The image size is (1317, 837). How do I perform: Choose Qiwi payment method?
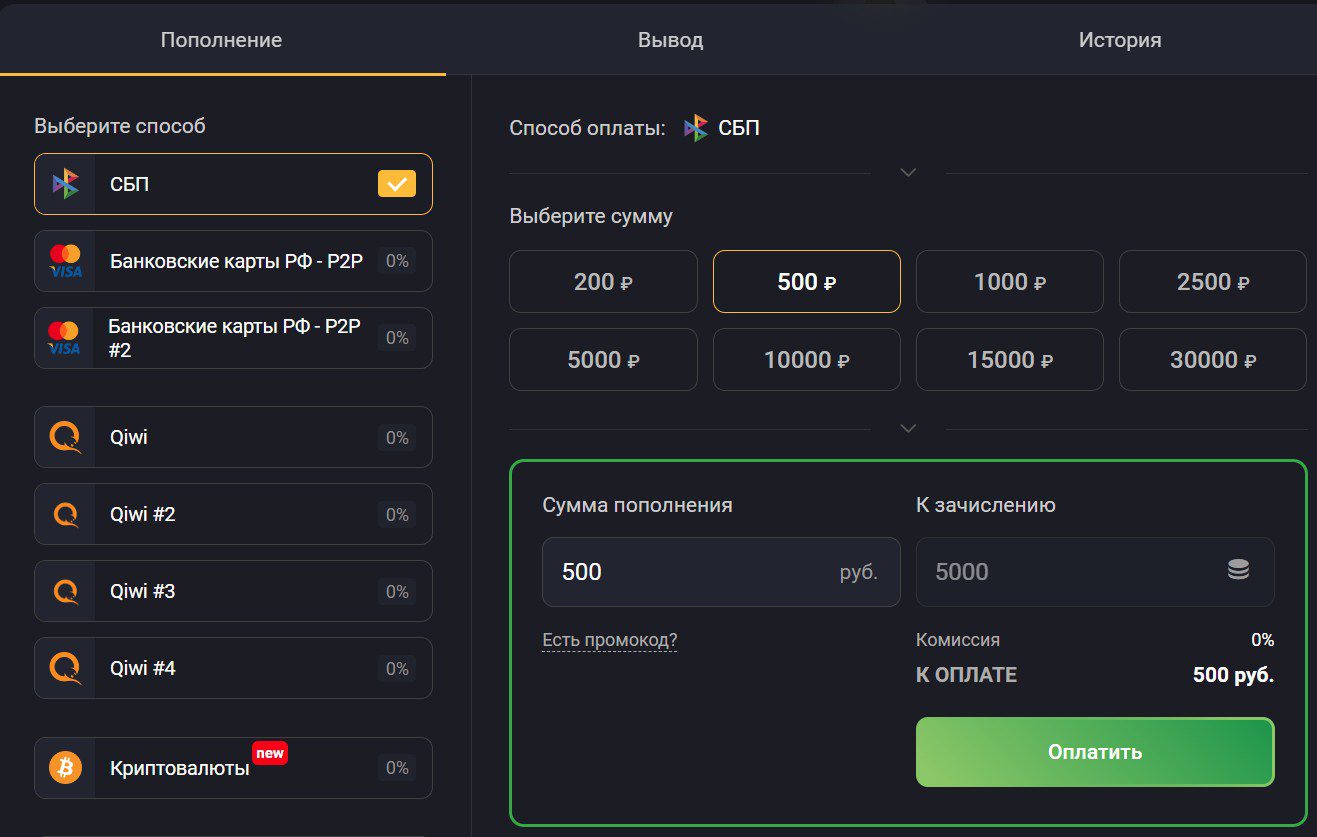tap(233, 437)
